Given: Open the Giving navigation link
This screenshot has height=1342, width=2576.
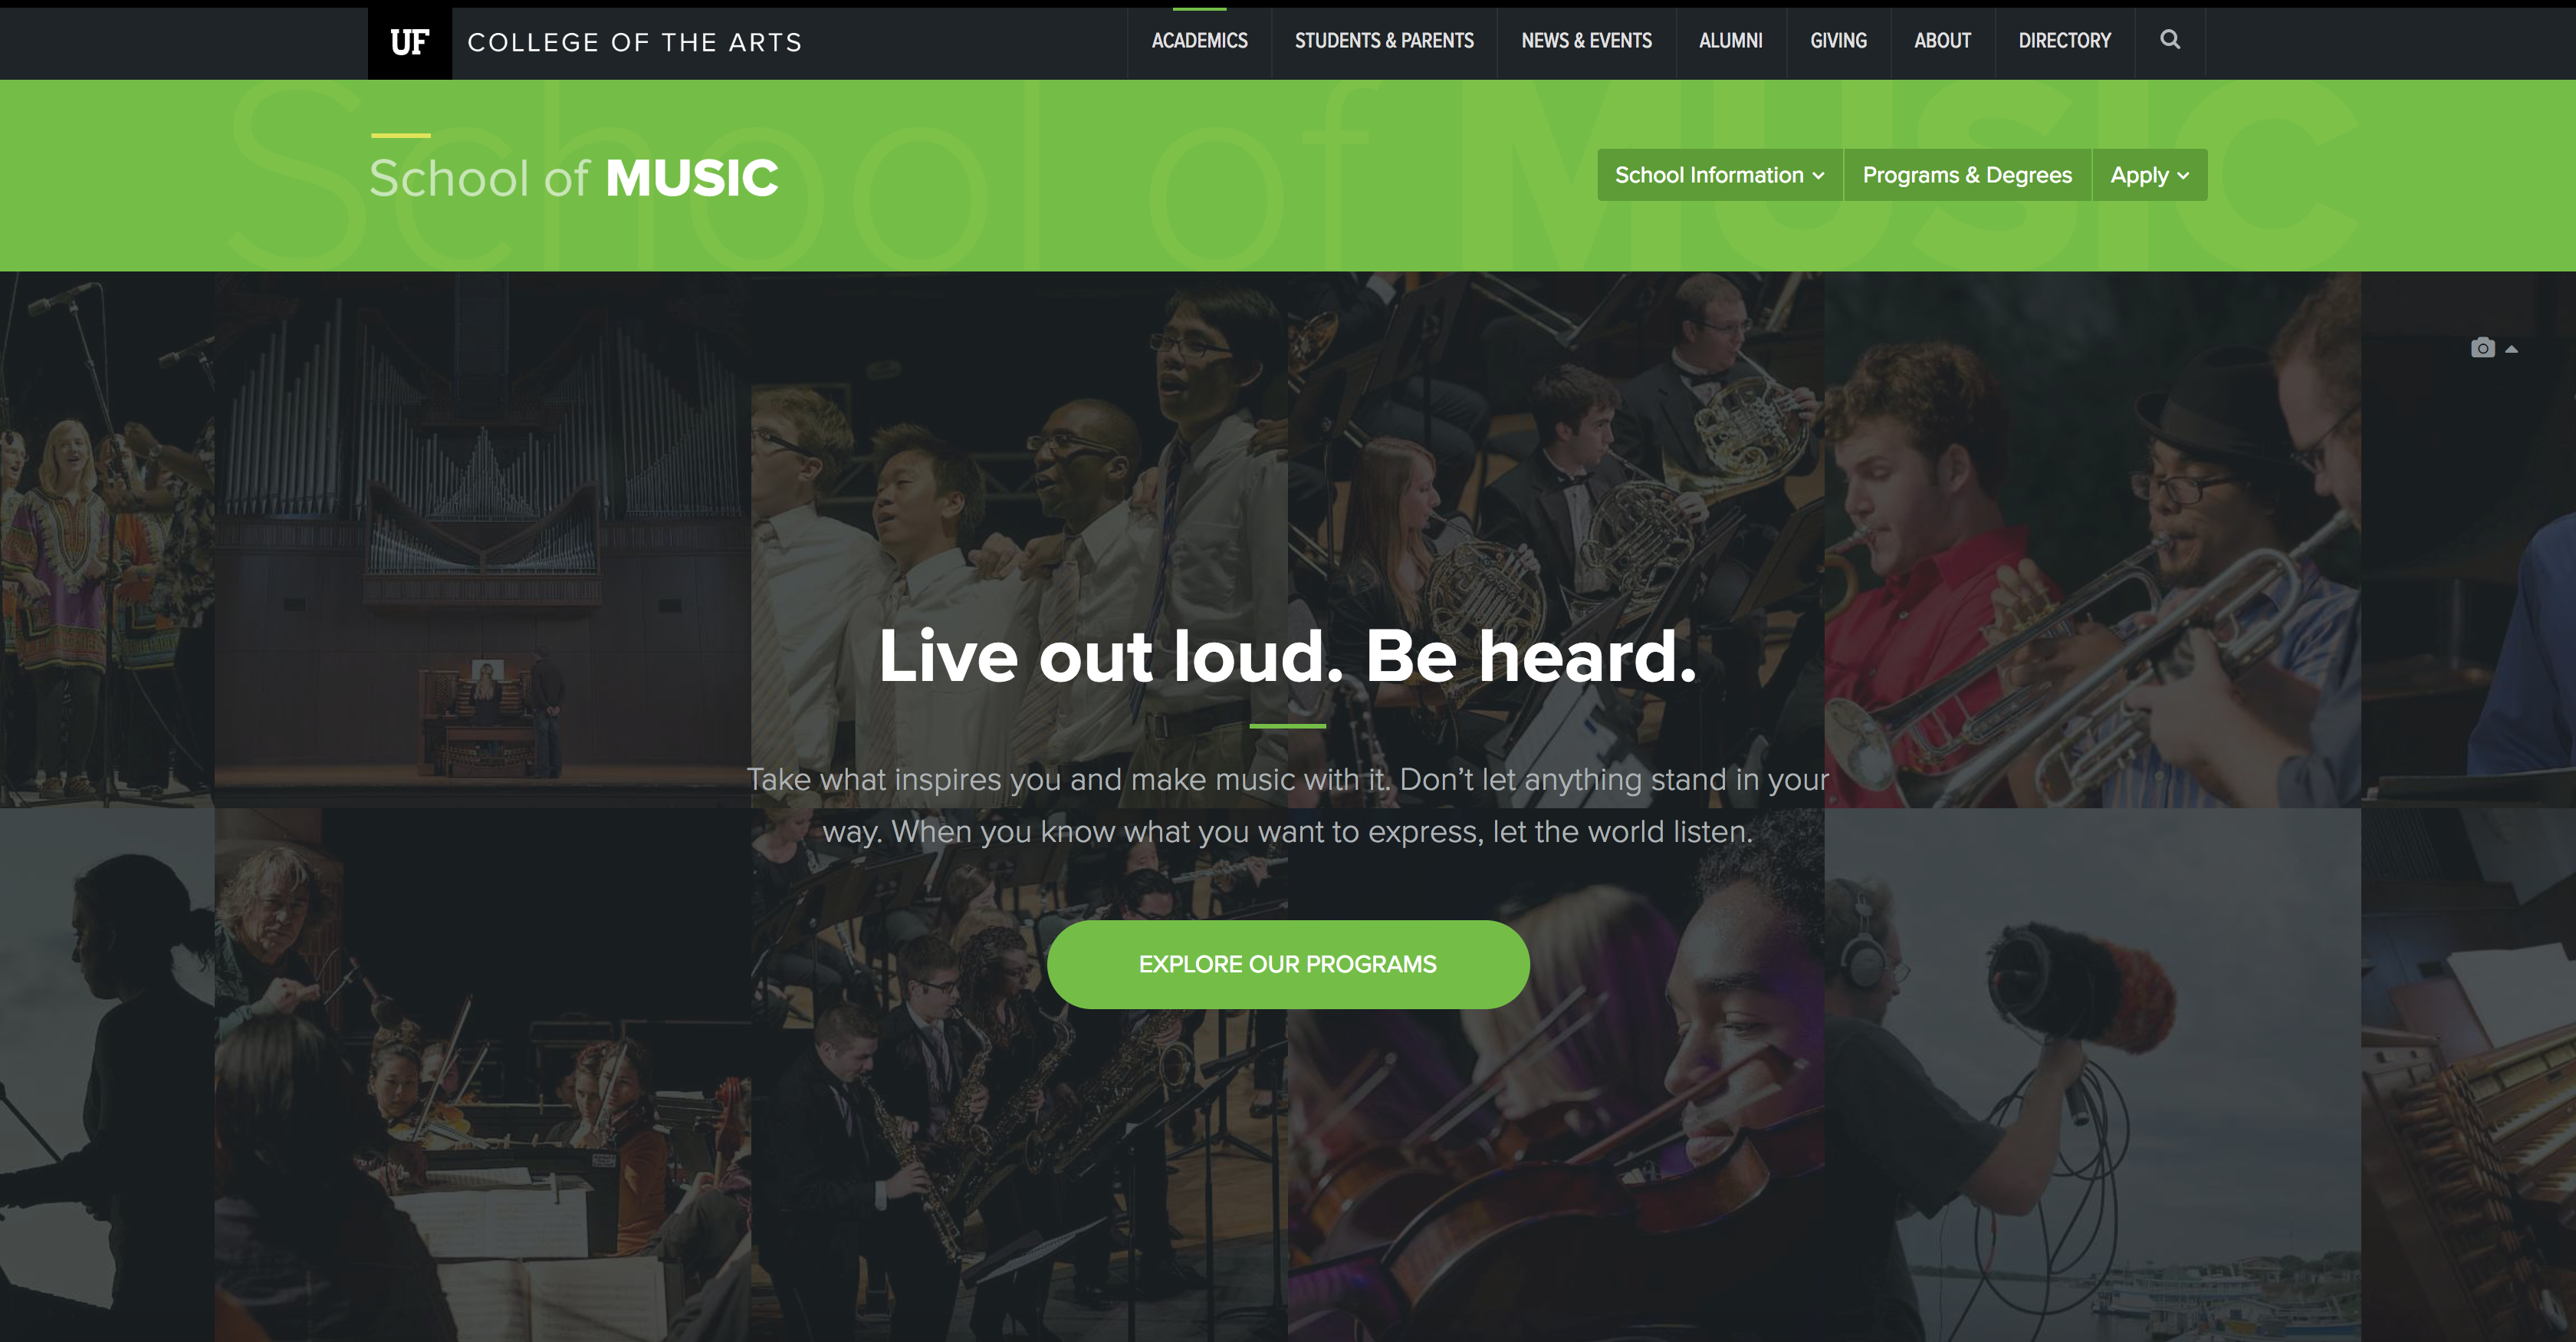Looking at the screenshot, I should point(1838,41).
